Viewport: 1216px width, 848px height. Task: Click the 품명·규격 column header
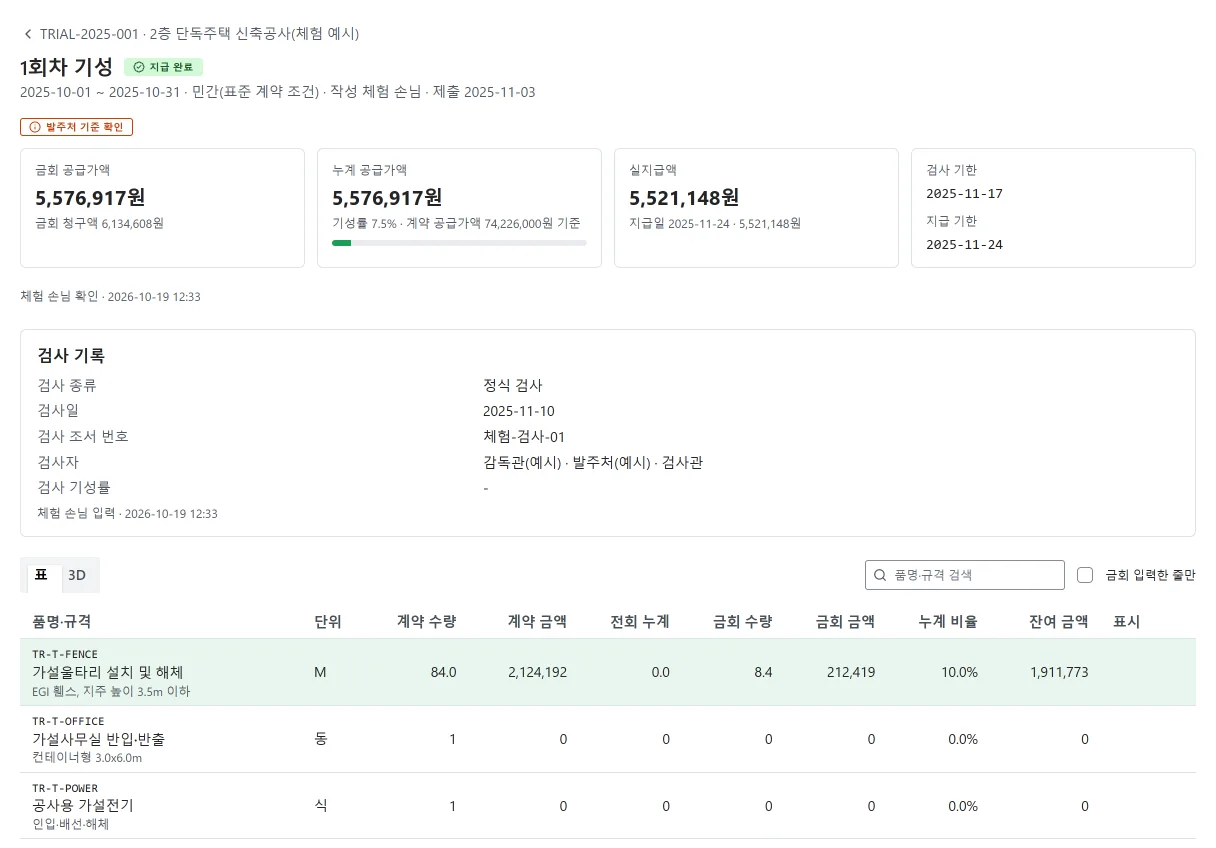pyautogui.click(x=62, y=622)
